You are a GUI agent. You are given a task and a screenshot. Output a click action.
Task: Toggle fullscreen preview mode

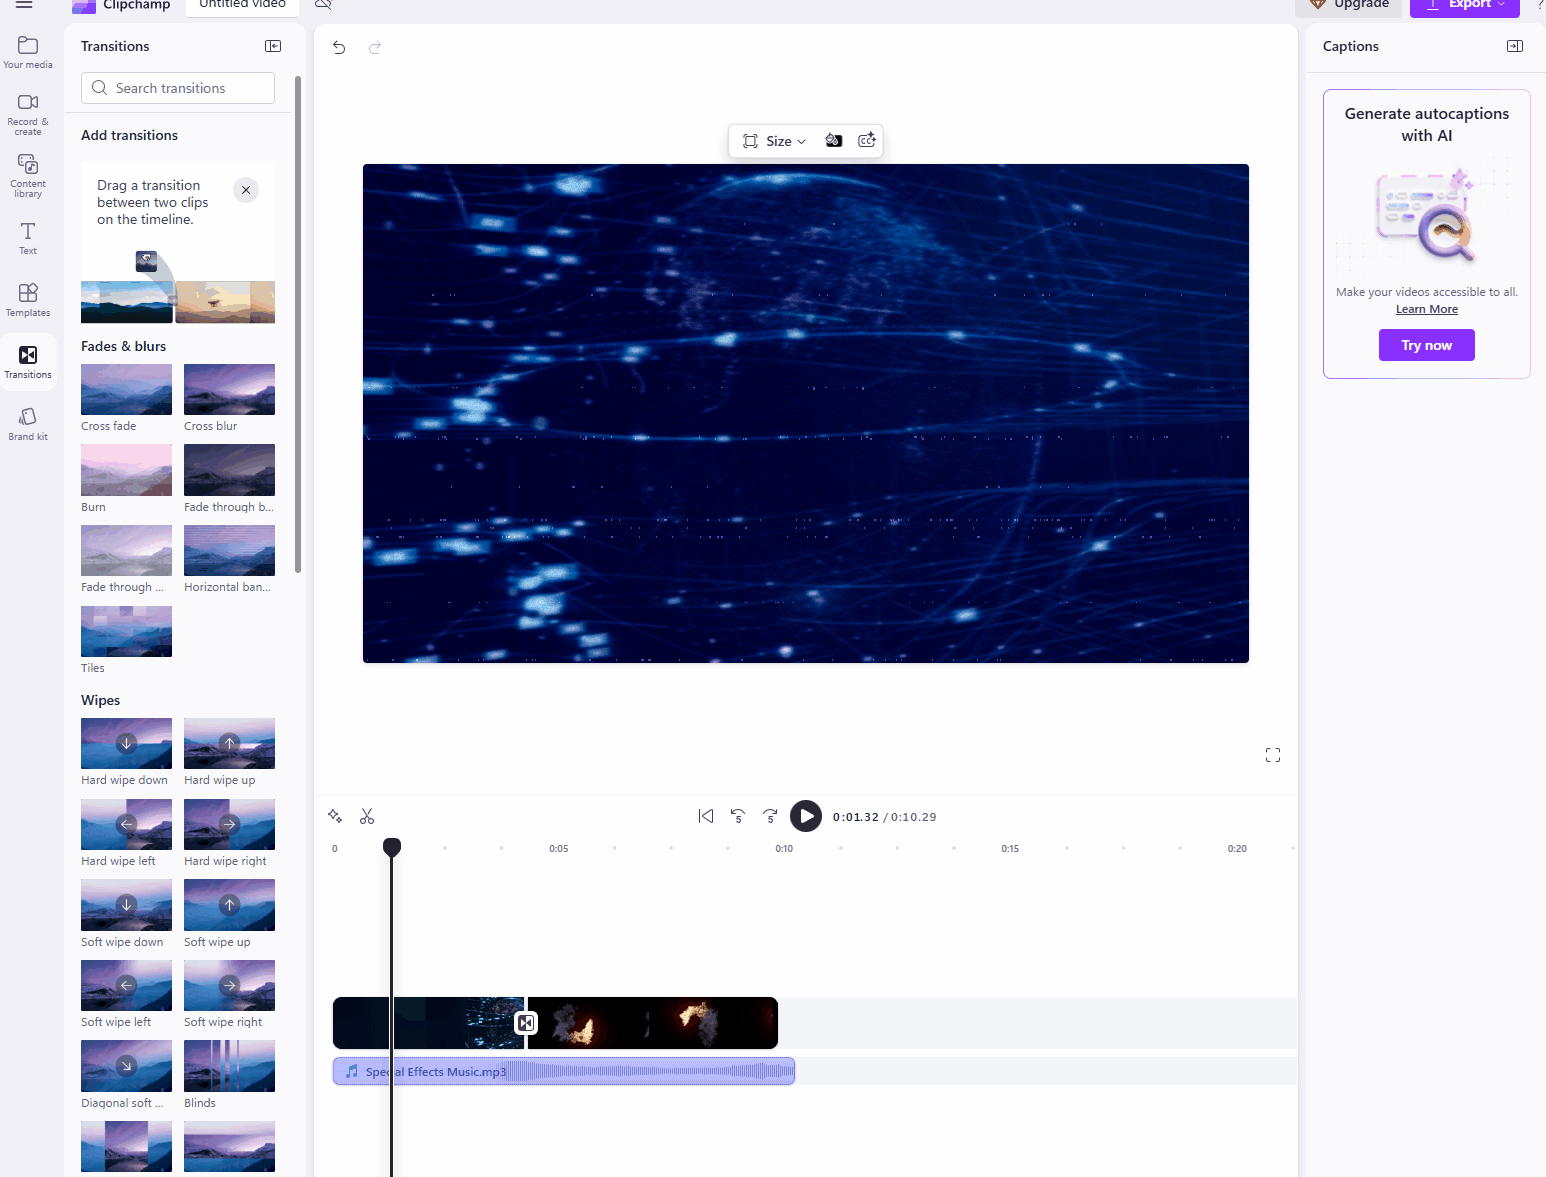click(1272, 755)
